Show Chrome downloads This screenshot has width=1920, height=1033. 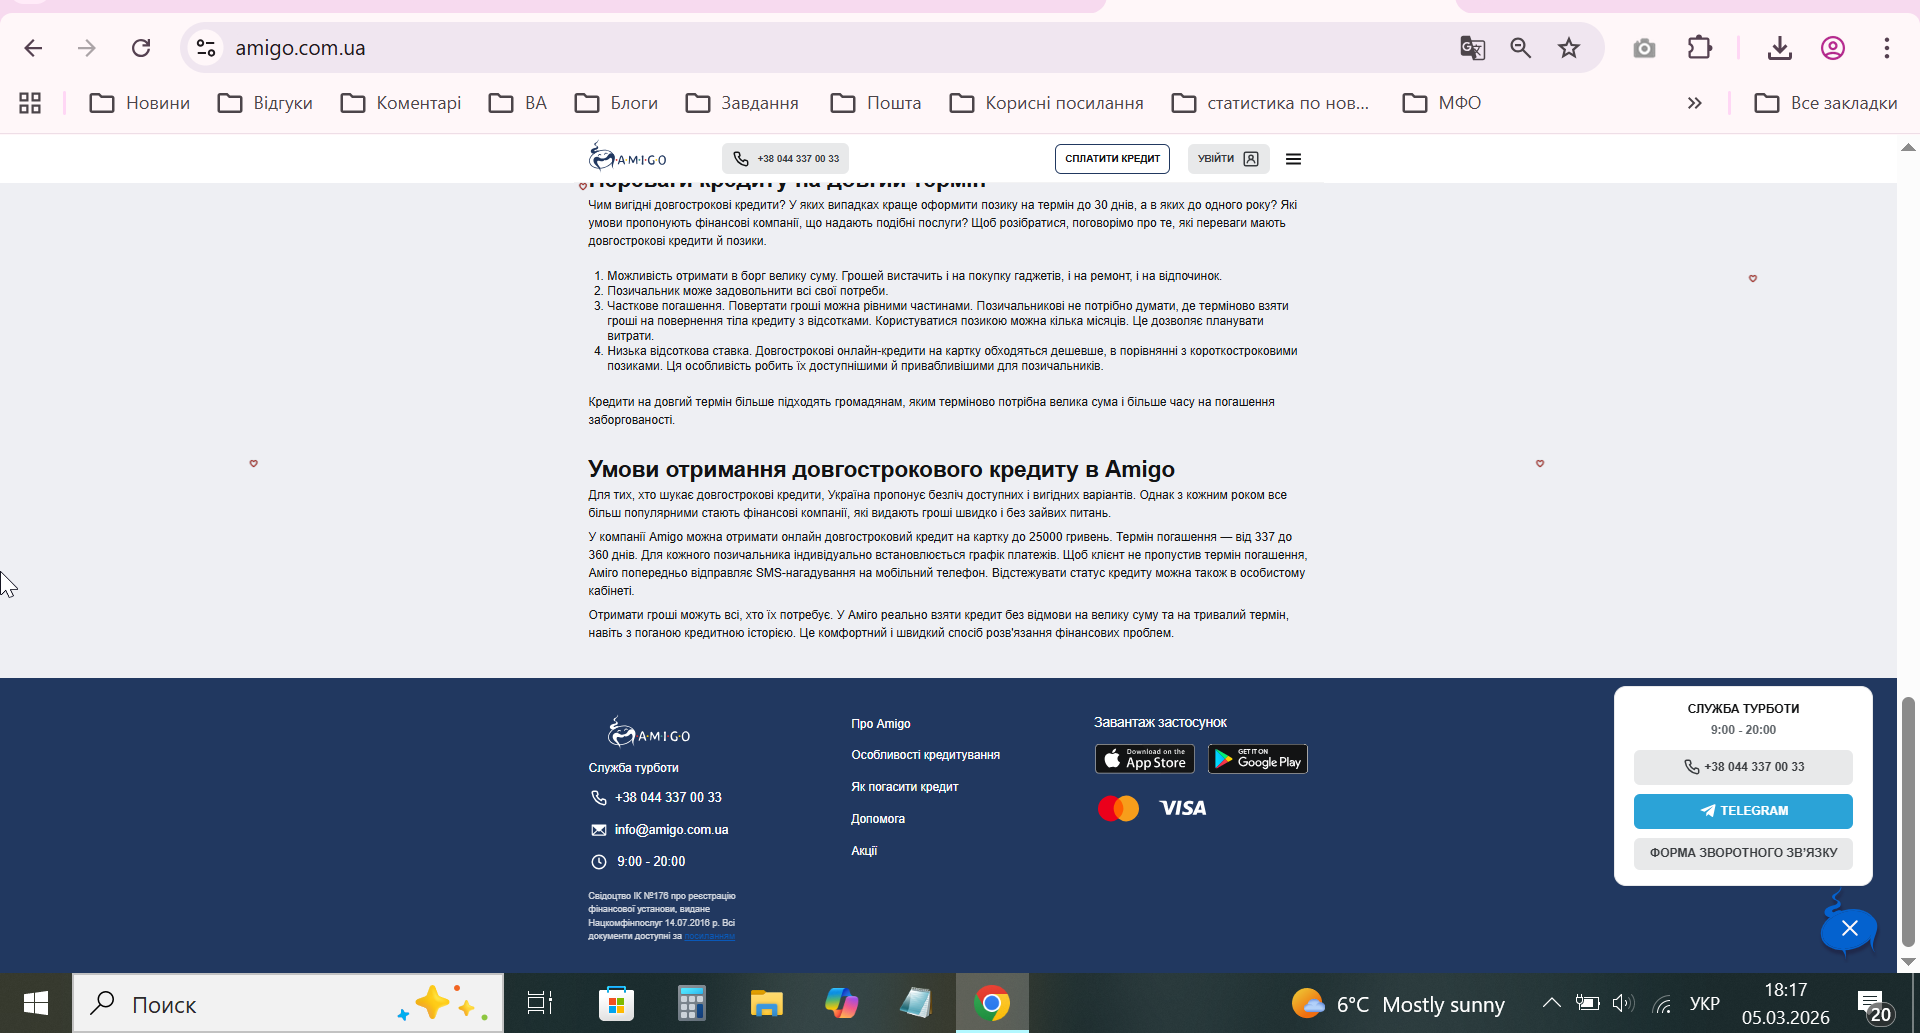click(1779, 48)
